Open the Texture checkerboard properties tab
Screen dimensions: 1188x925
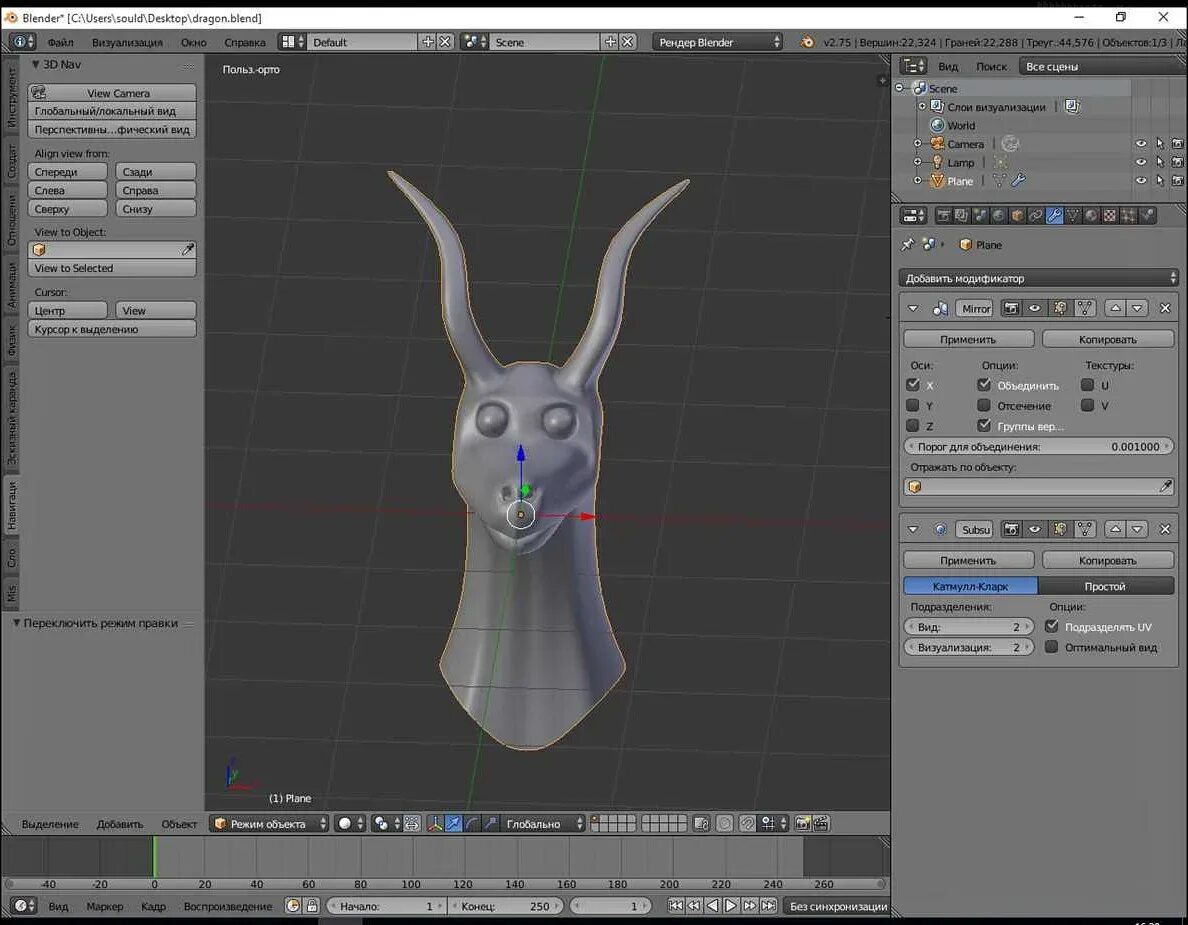pyautogui.click(x=1109, y=216)
